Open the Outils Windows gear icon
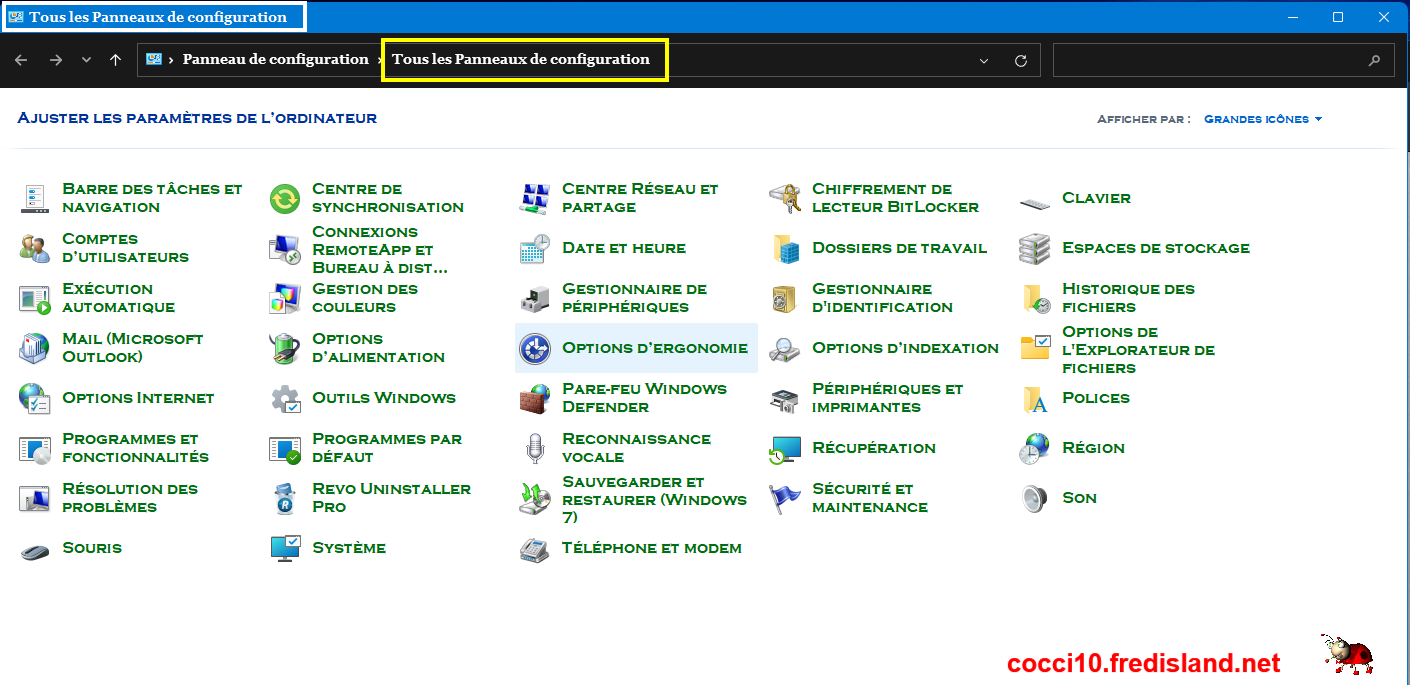1410x685 pixels. click(285, 398)
